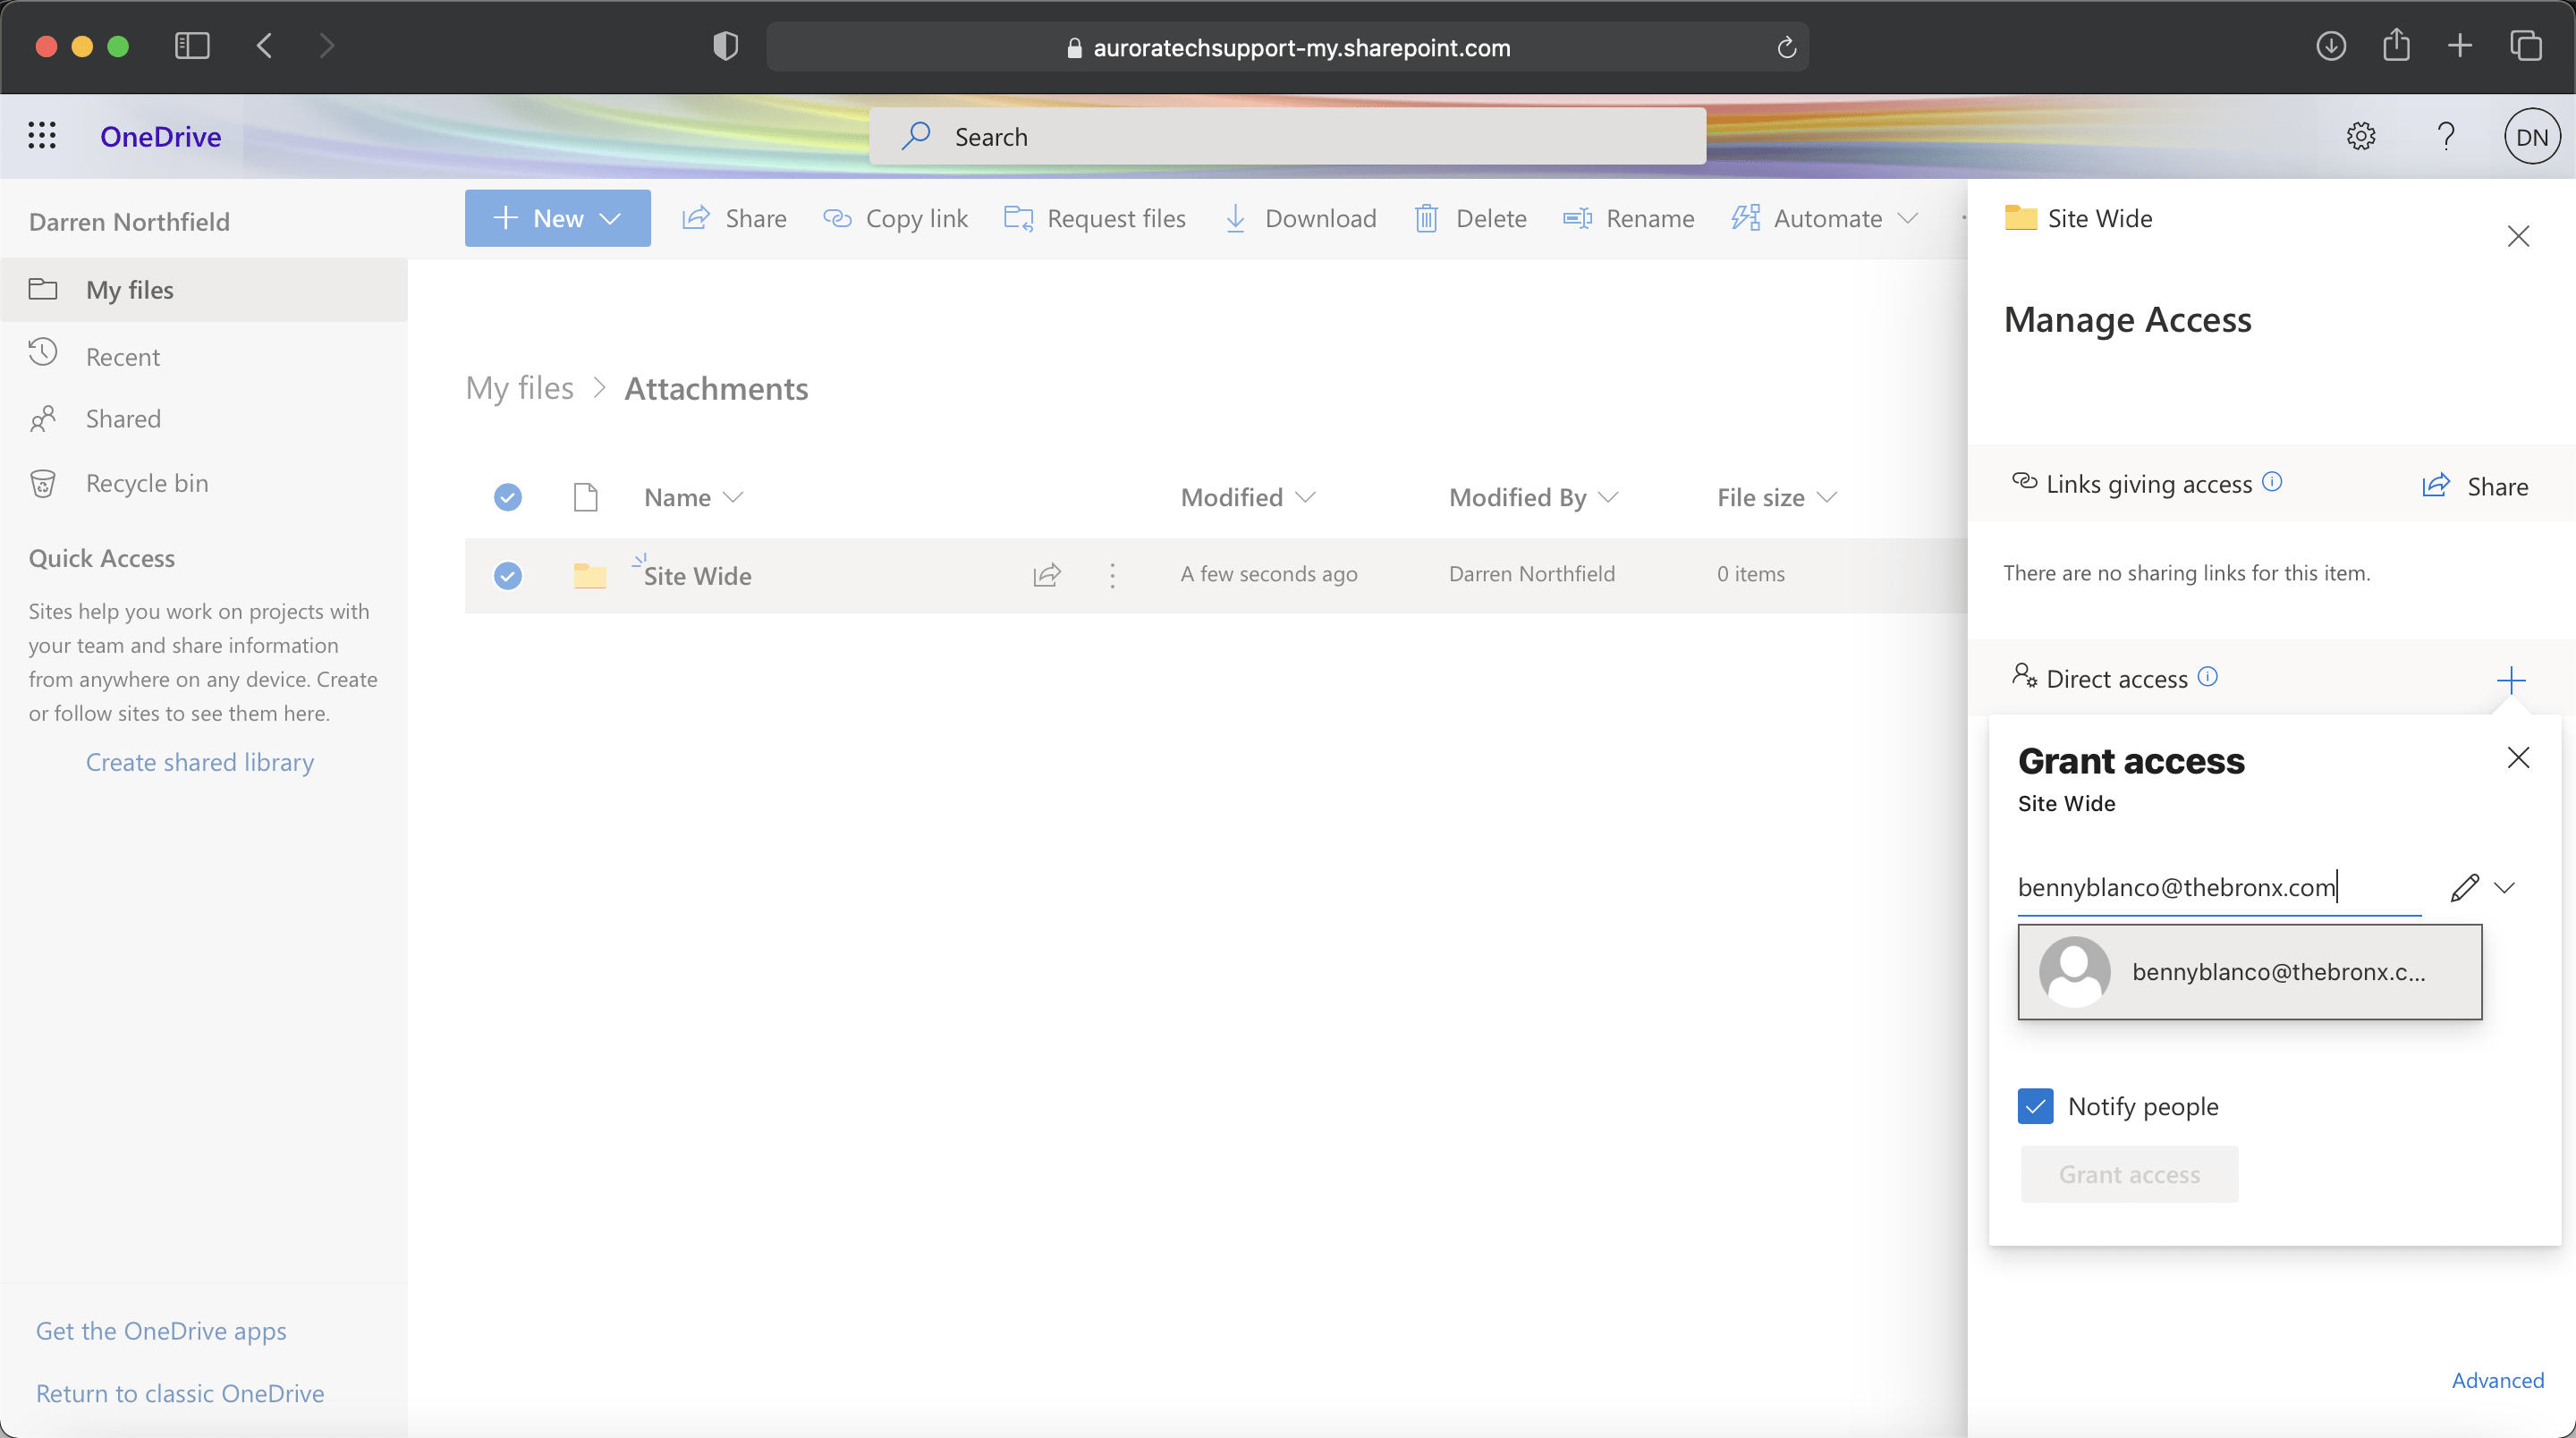Expand the Automate dropdown menu
Screen dimensions: 2576x1438
coord(1909,216)
